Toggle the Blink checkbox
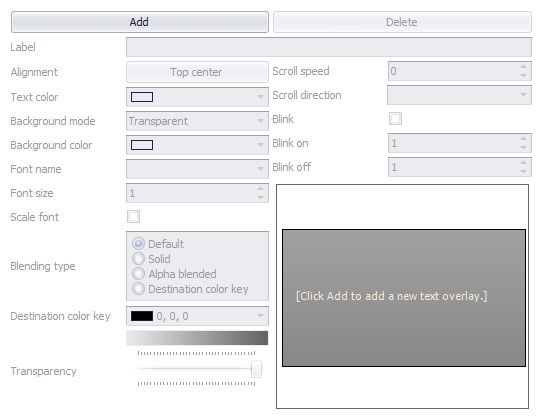The height and width of the screenshot is (418, 539). pos(395,119)
